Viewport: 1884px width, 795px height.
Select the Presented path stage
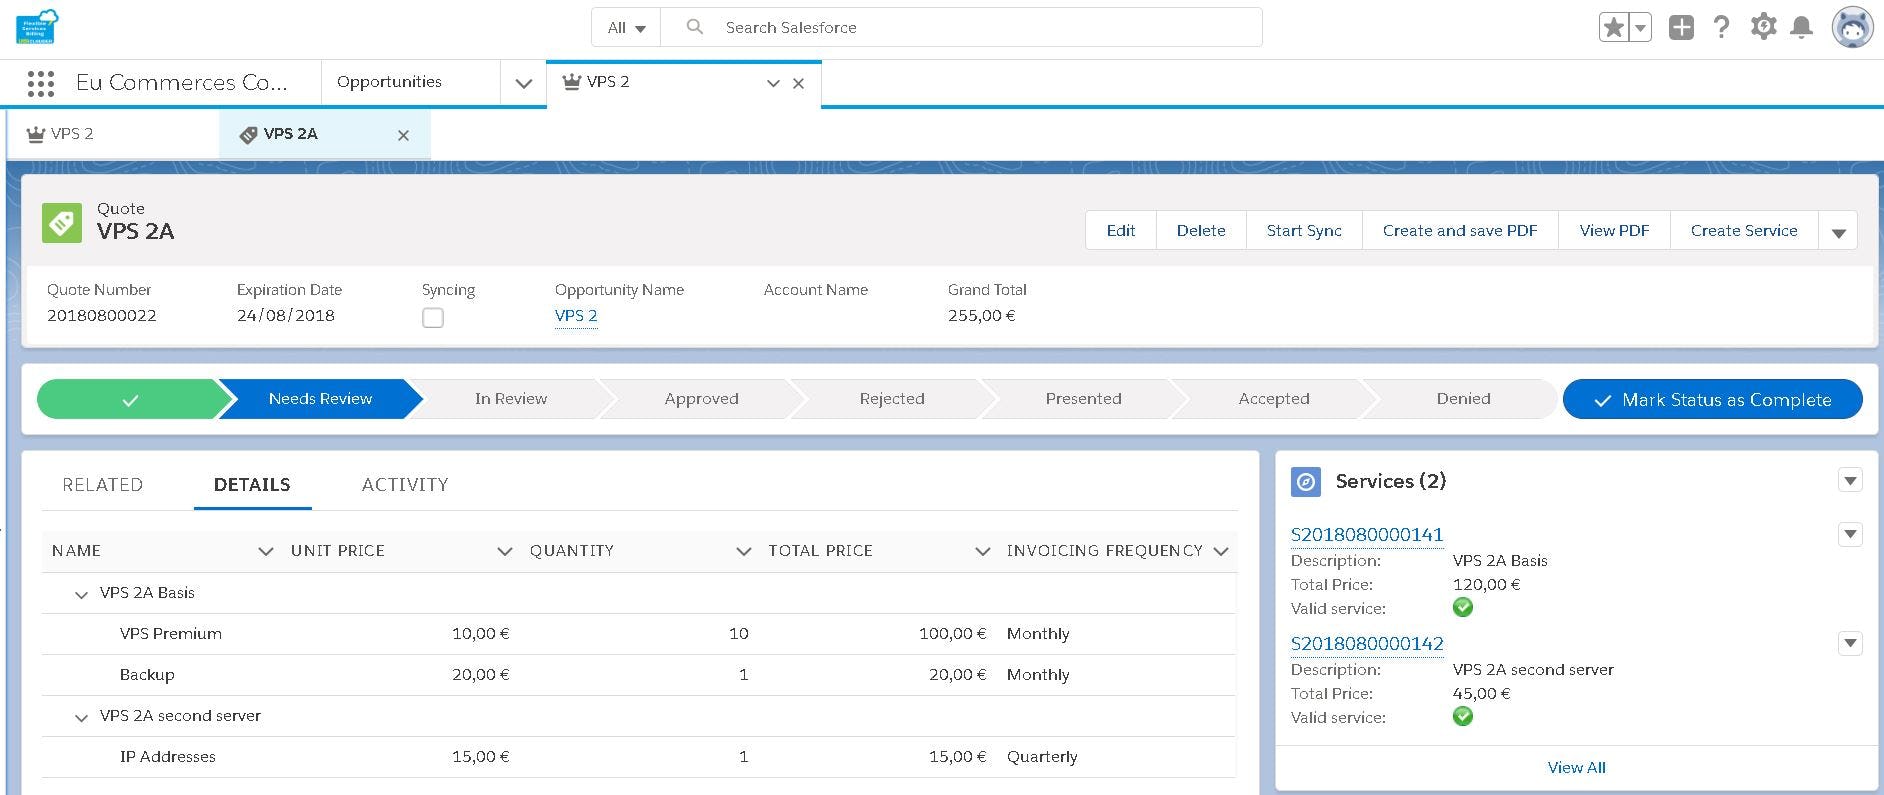coord(1083,399)
